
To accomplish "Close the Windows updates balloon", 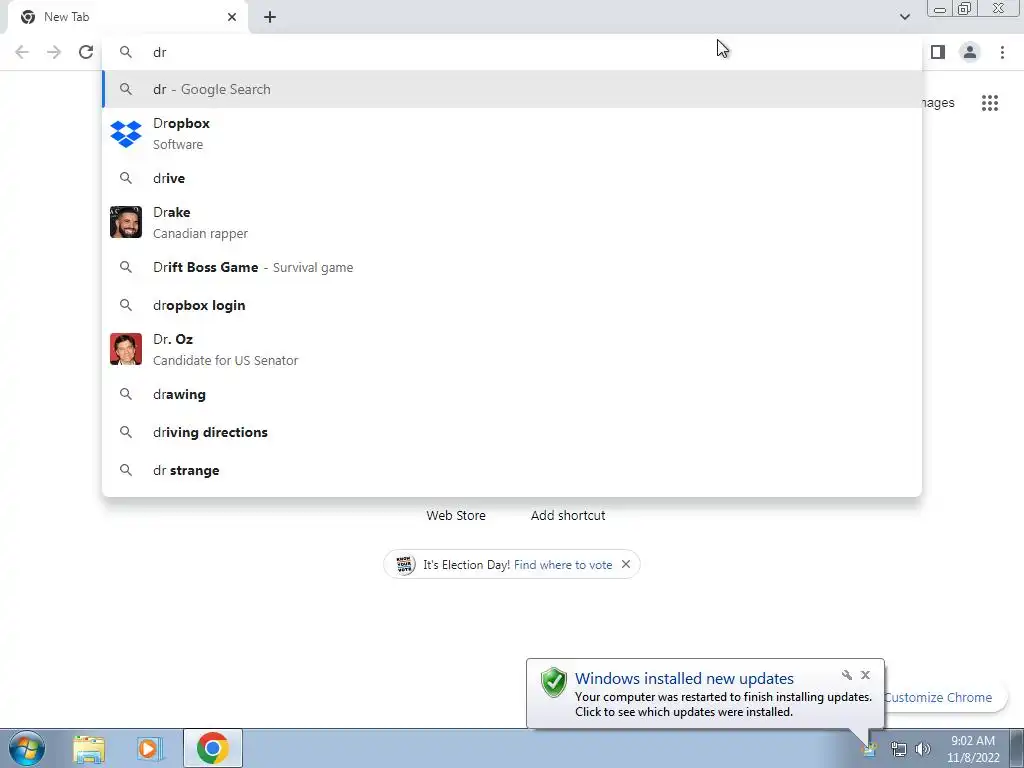I will [x=865, y=675].
